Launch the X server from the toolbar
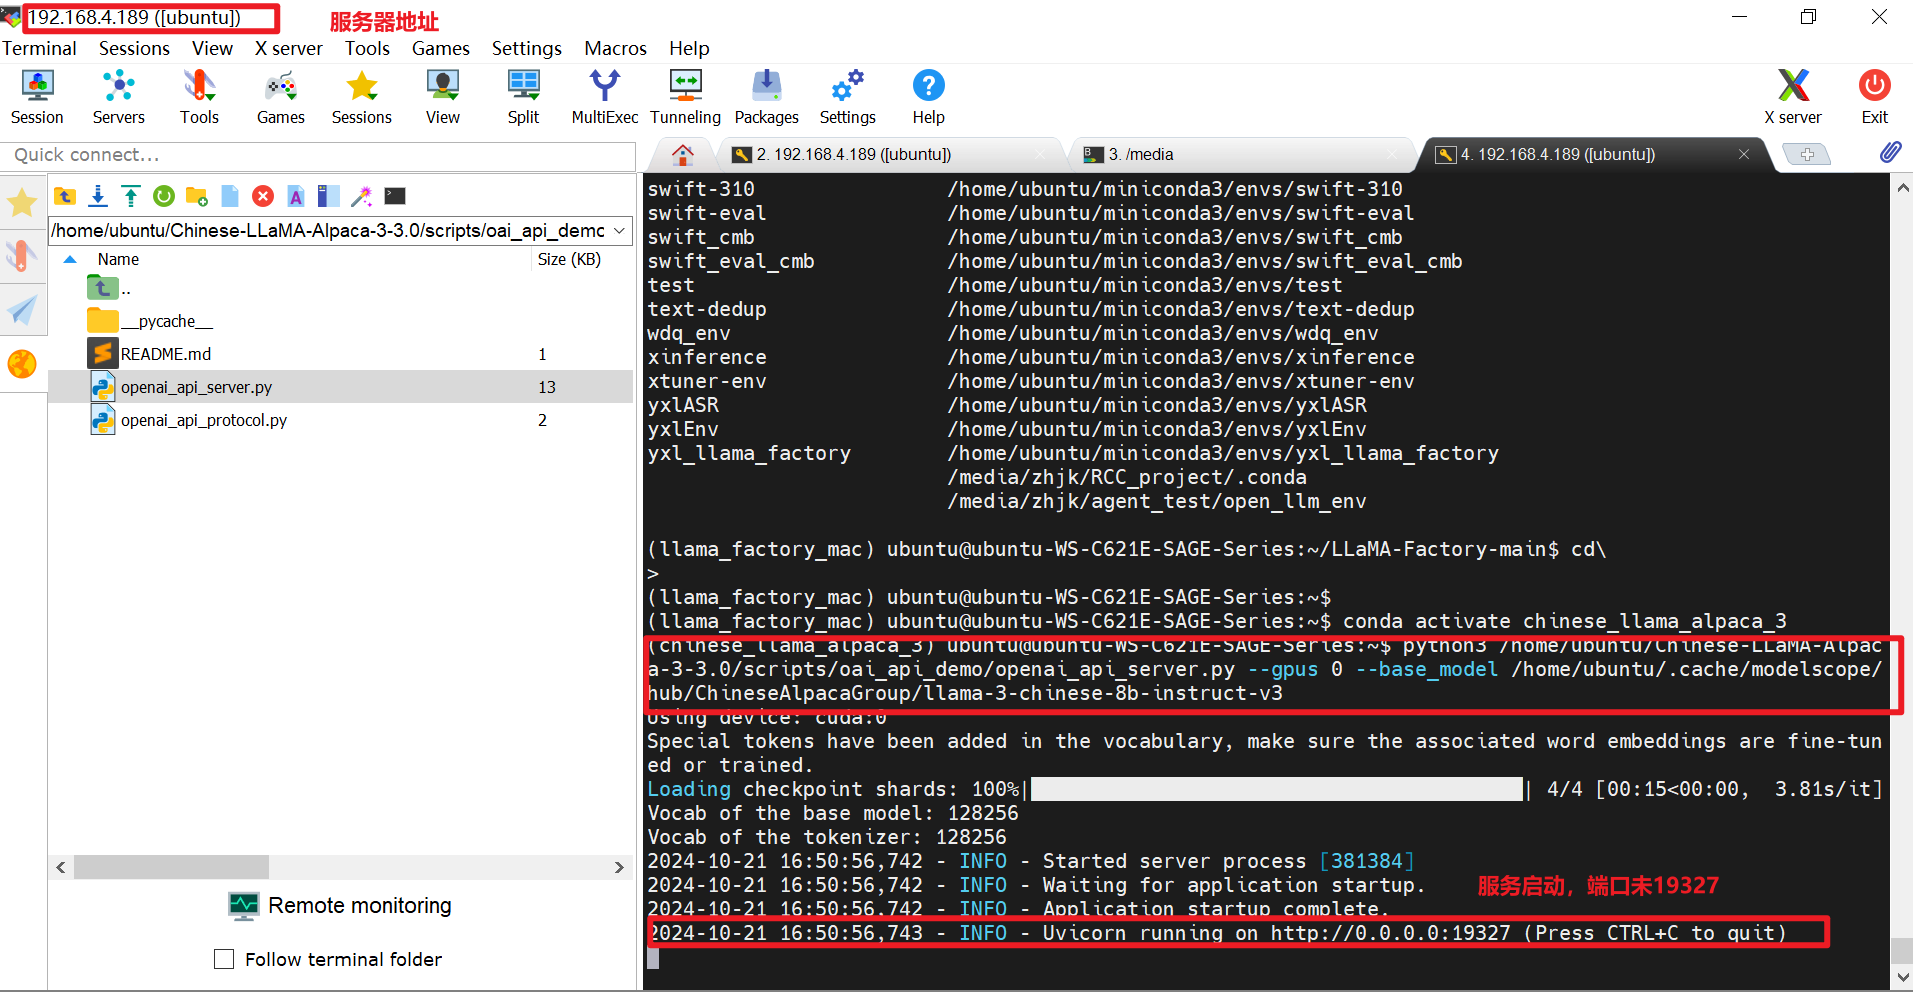This screenshot has width=1913, height=995. [x=1792, y=97]
